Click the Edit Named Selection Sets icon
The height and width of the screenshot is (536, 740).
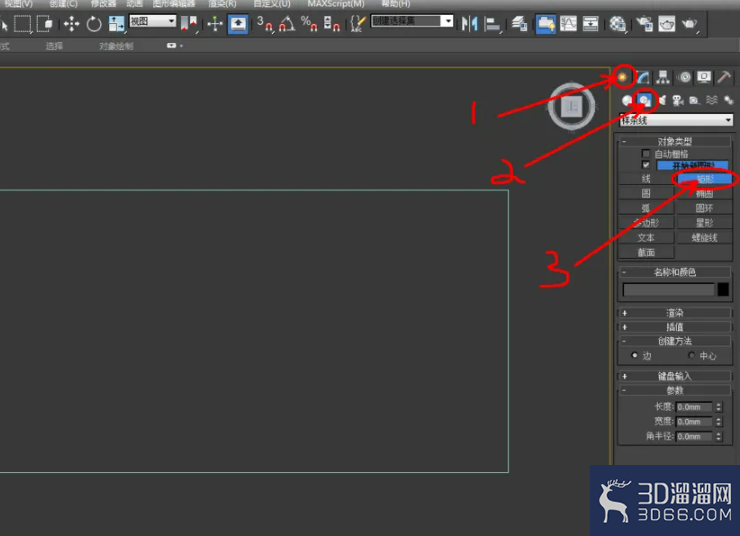[358, 24]
